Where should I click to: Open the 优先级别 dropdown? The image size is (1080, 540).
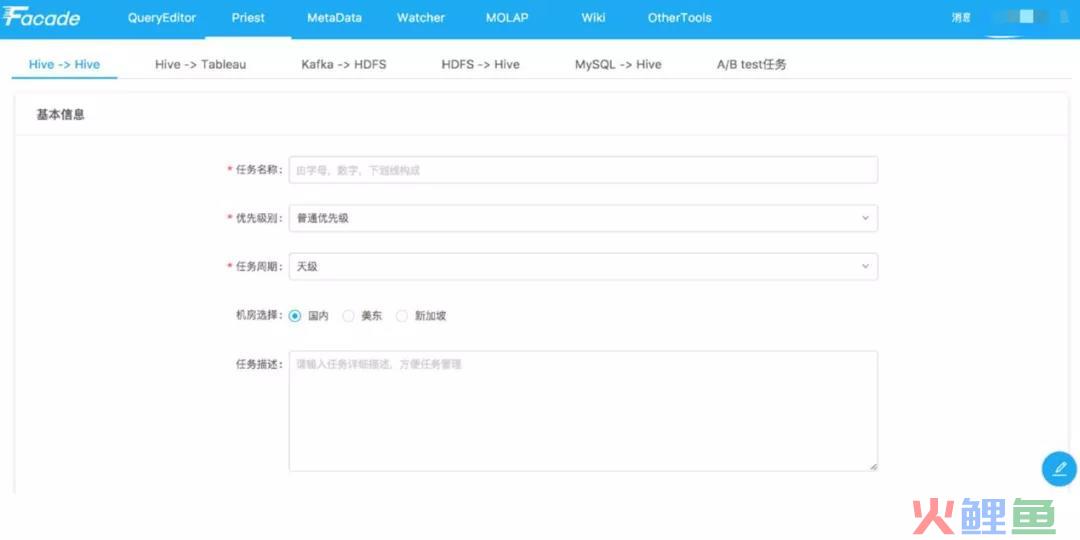(583, 218)
